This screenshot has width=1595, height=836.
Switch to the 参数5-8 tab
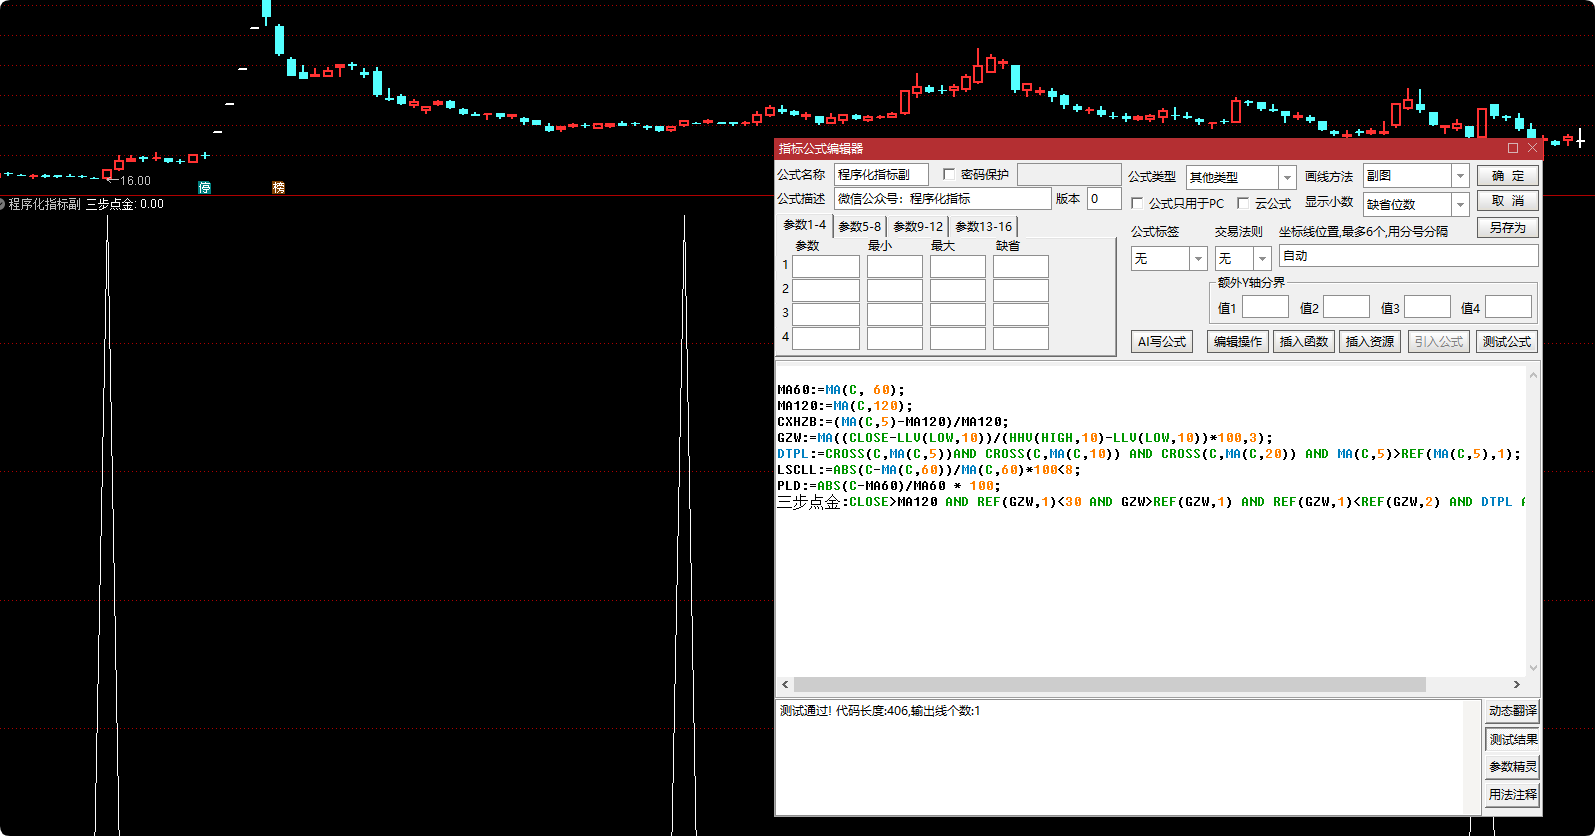860,227
